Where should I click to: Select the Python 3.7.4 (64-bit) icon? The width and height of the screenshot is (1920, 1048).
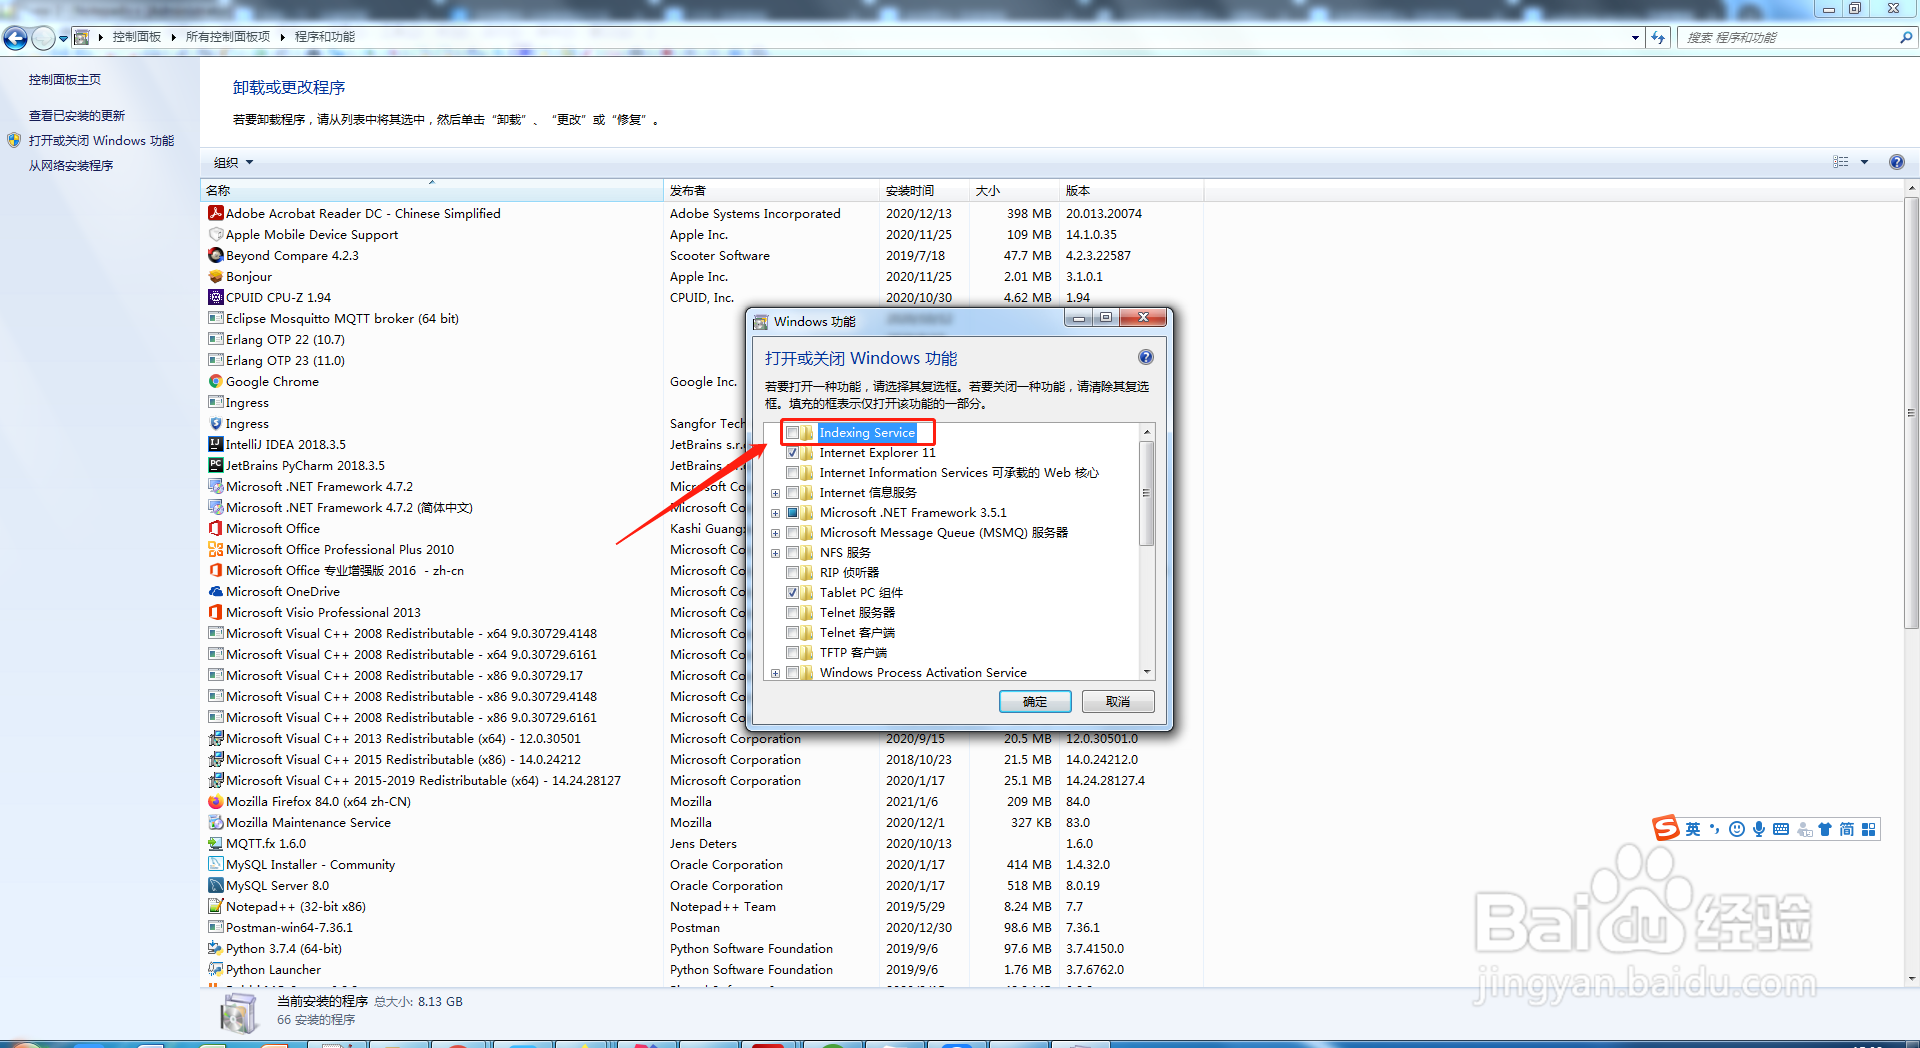[x=215, y=948]
